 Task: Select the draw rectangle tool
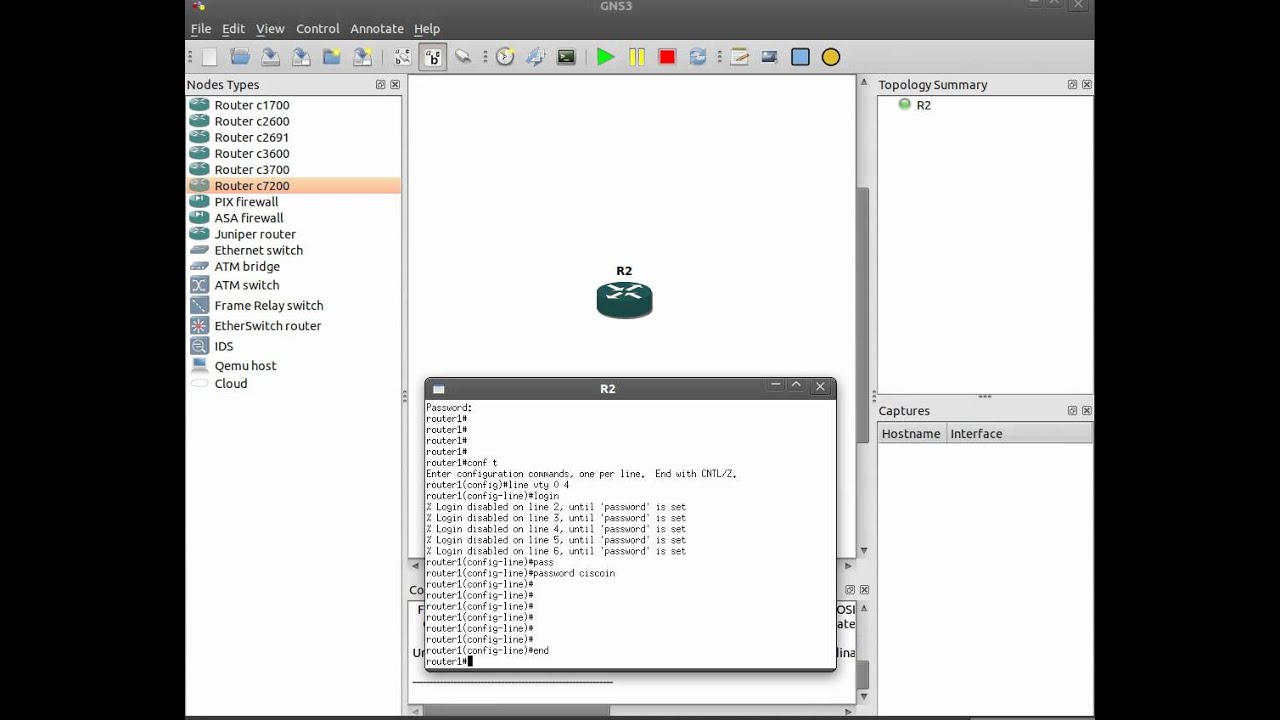(800, 57)
